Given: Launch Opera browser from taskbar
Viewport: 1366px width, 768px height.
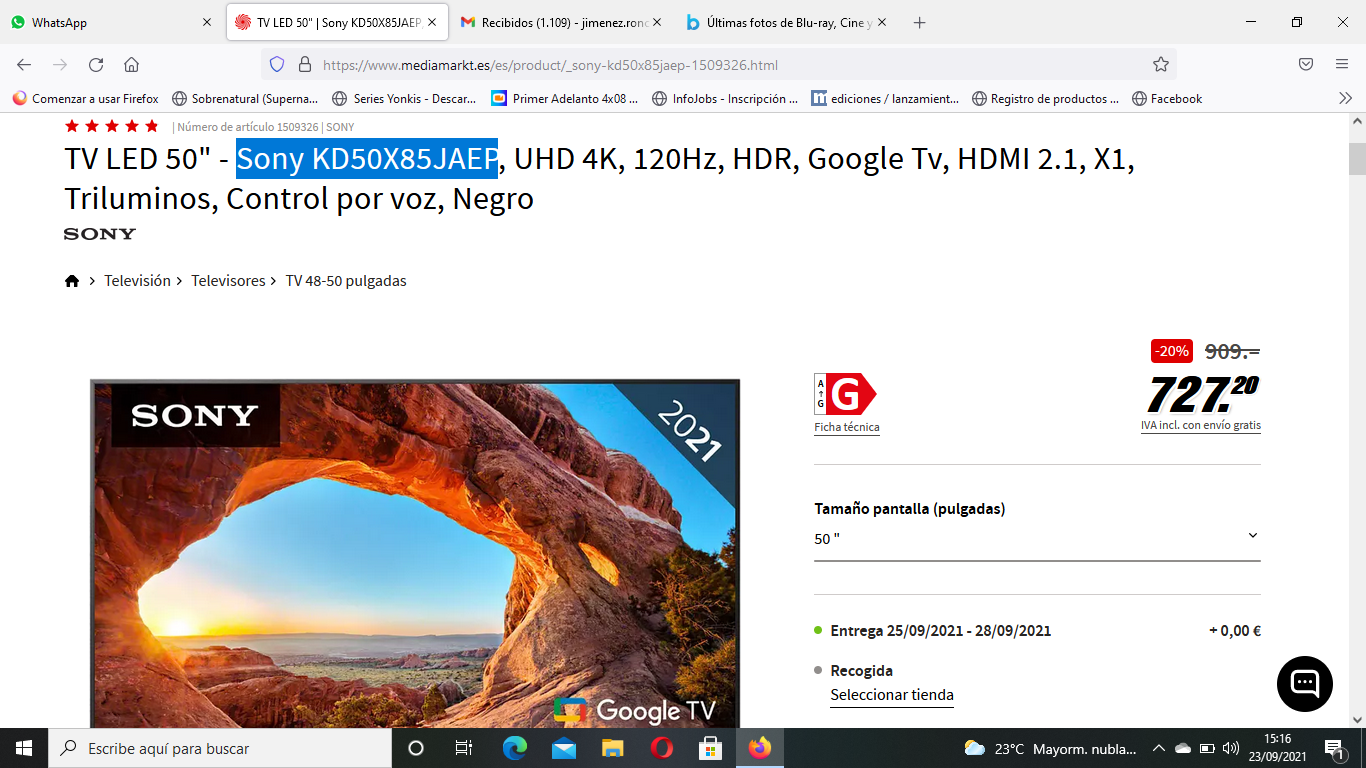Looking at the screenshot, I should (x=662, y=748).
